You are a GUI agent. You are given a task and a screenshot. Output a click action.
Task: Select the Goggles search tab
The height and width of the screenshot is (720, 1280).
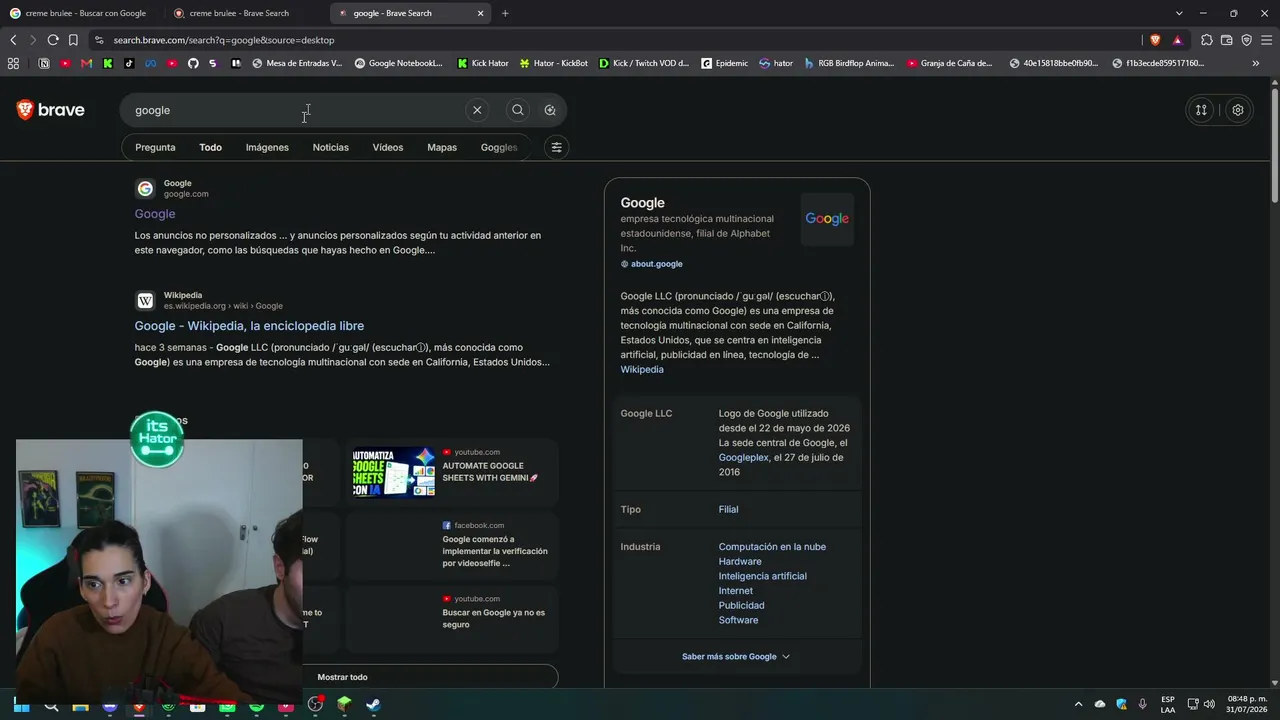[x=499, y=147]
